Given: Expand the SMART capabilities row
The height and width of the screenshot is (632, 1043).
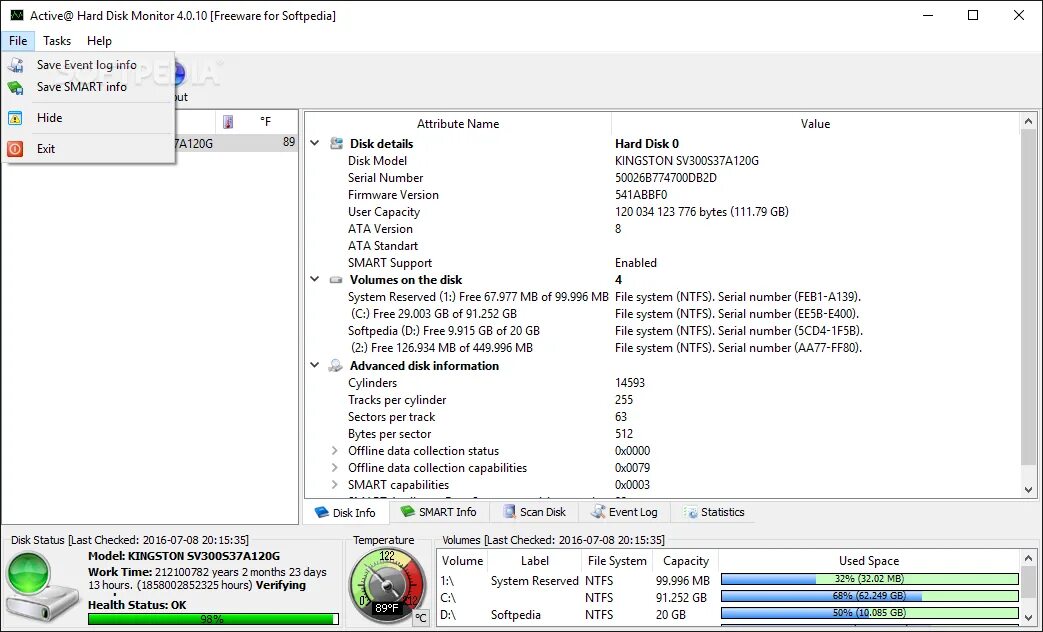Looking at the screenshot, I should [x=335, y=485].
